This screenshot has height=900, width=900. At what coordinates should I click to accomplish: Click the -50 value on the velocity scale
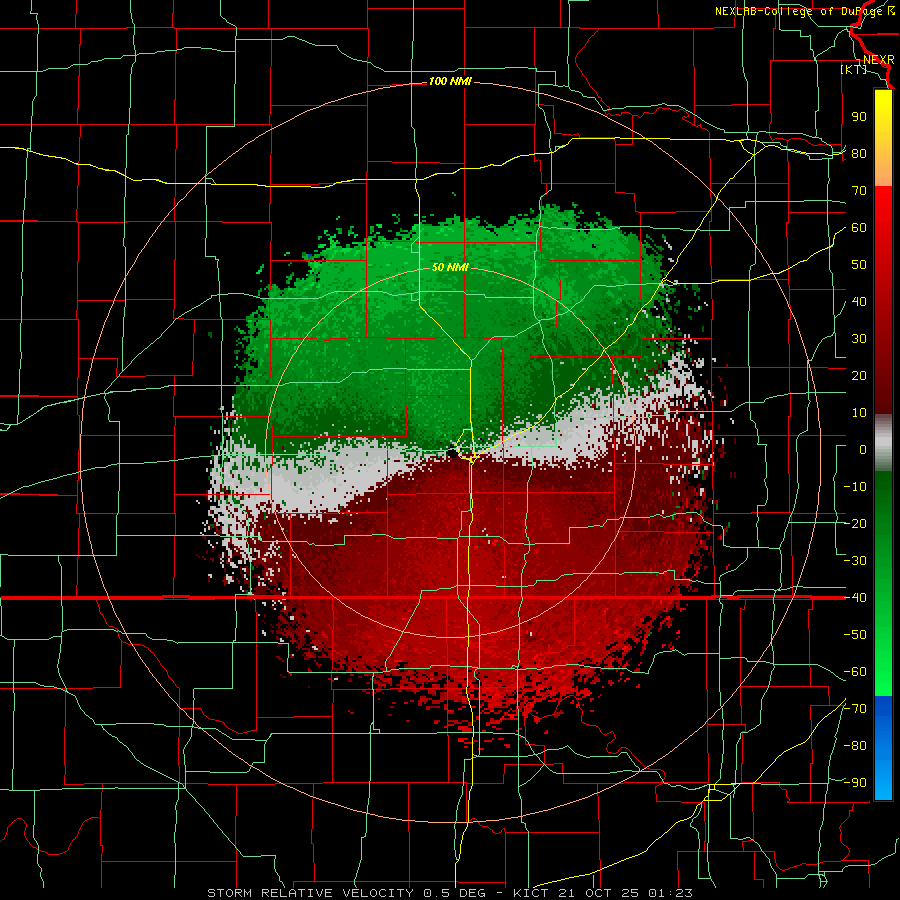pyautogui.click(x=855, y=635)
